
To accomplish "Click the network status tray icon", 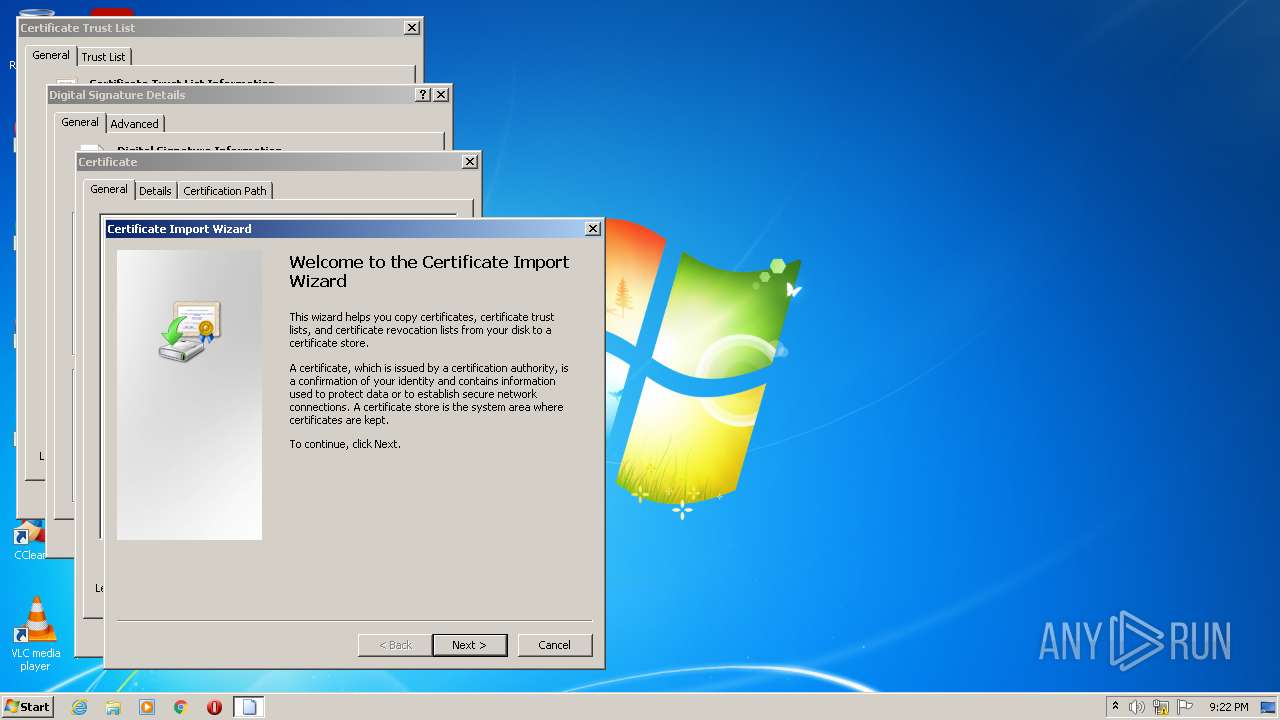I will (1161, 707).
